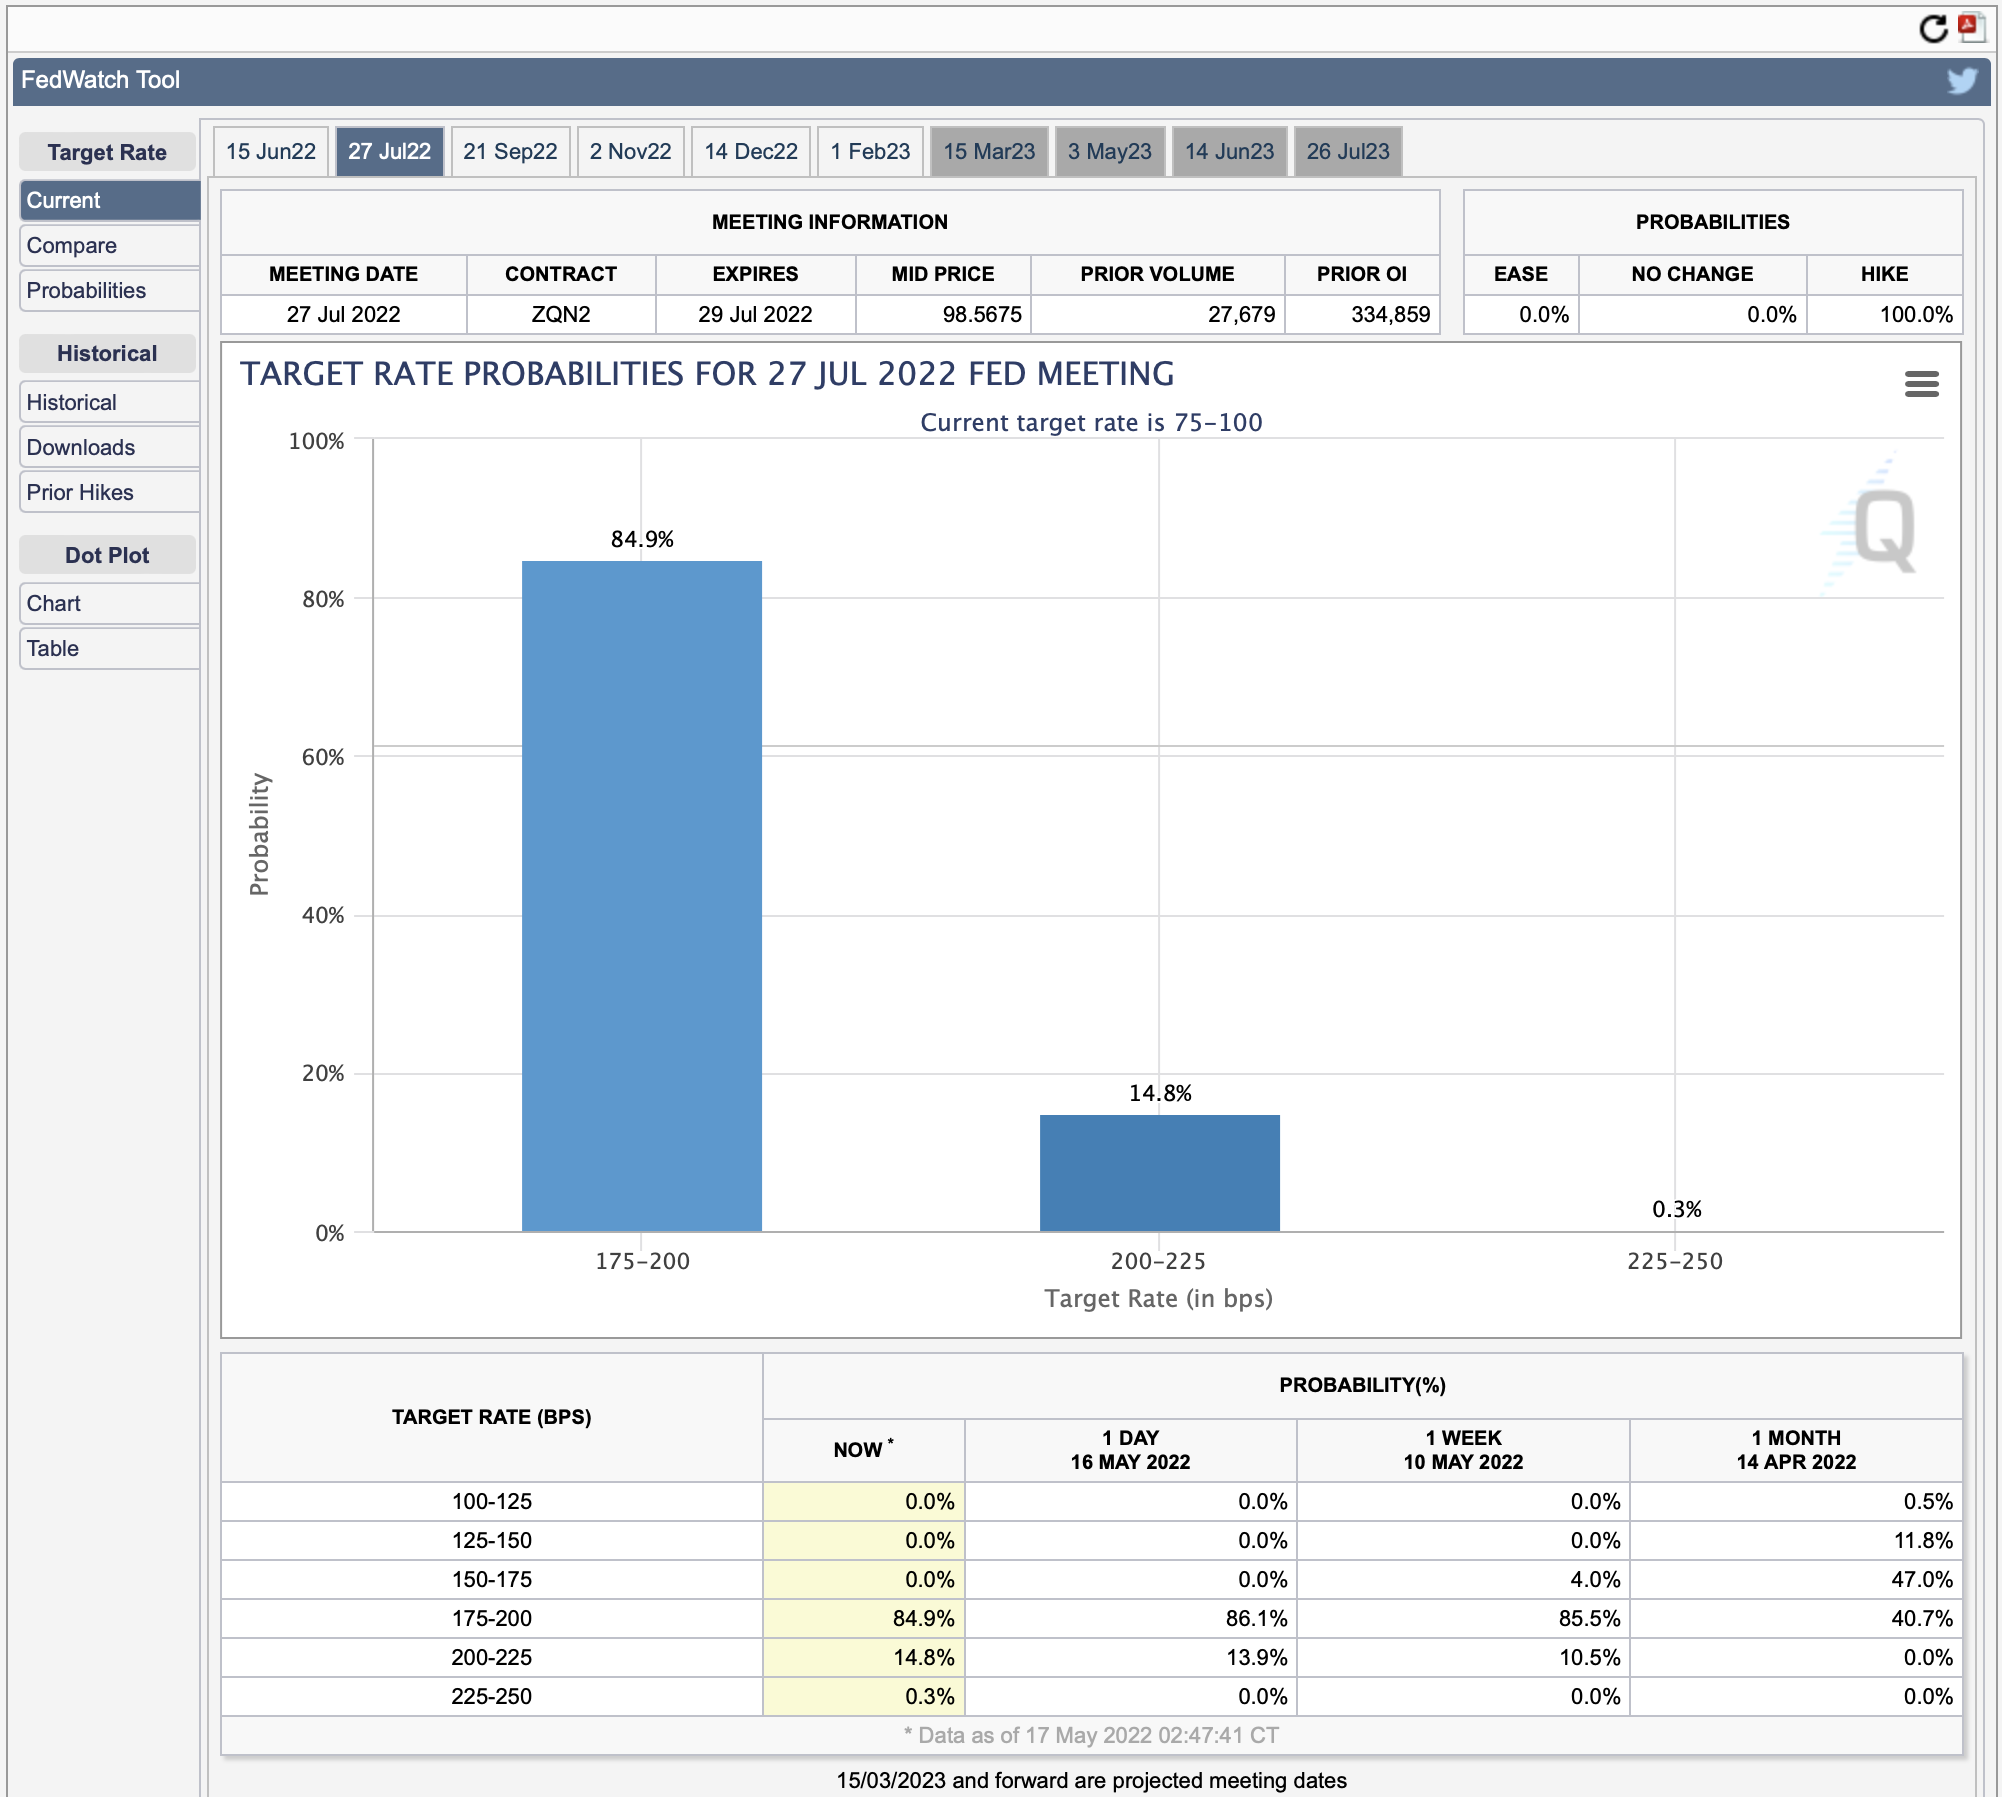Screen dimensions: 2002x1812
Task: Choose the 1 Feb23 meeting tab
Action: click(870, 152)
